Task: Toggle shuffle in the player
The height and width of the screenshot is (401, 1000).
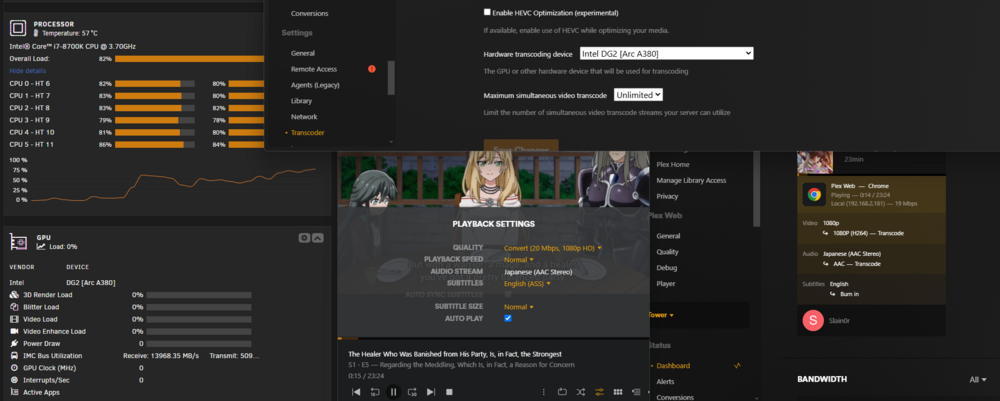Action: (581, 392)
